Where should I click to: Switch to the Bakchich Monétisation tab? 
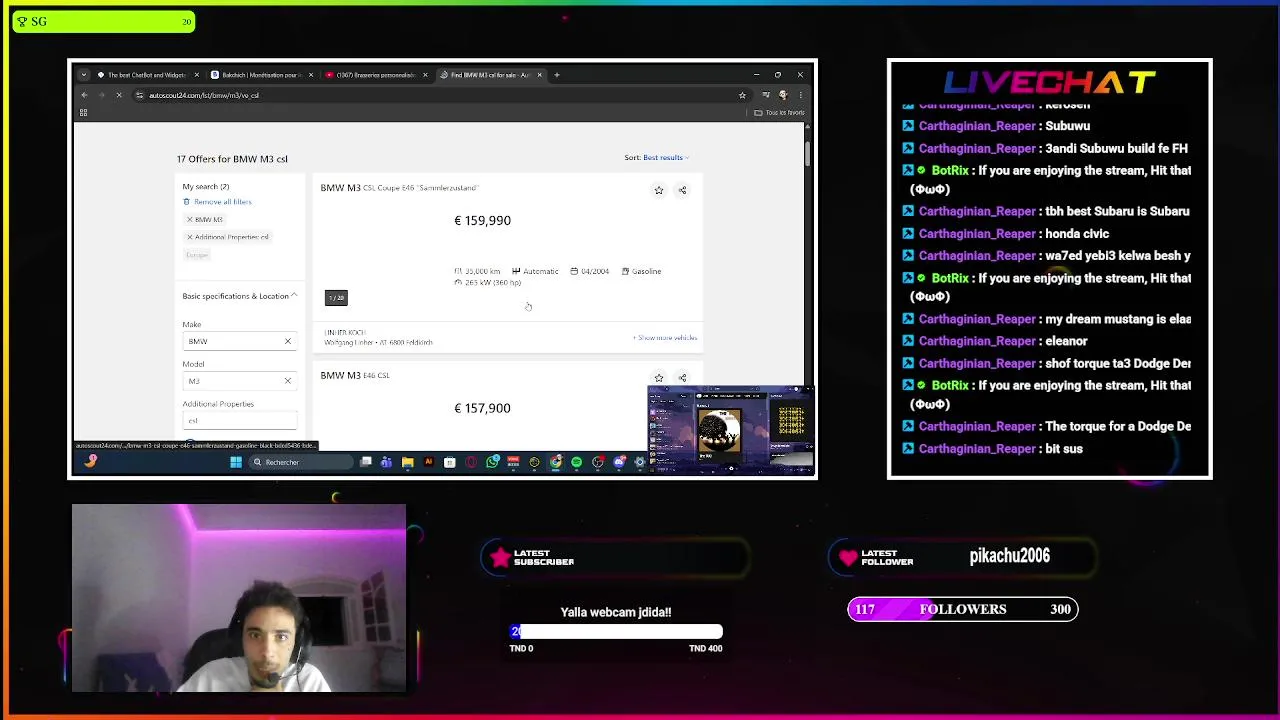coord(260,75)
